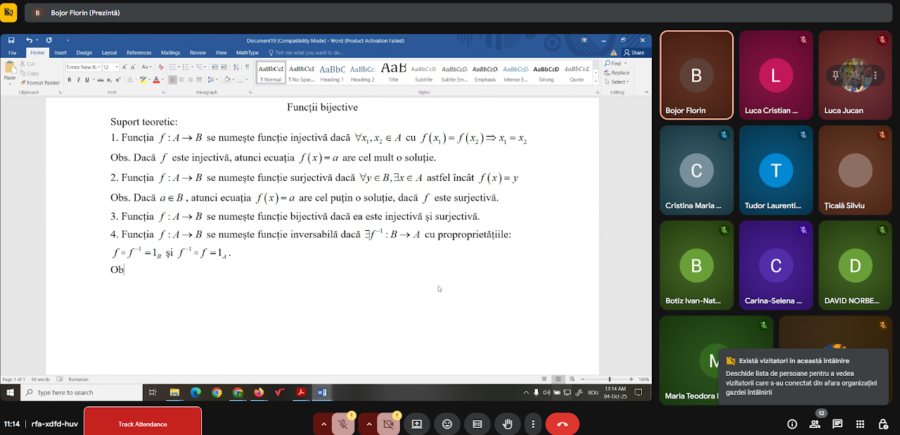900x435 pixels.
Task: Expand the font name dropdown
Action: point(99,67)
